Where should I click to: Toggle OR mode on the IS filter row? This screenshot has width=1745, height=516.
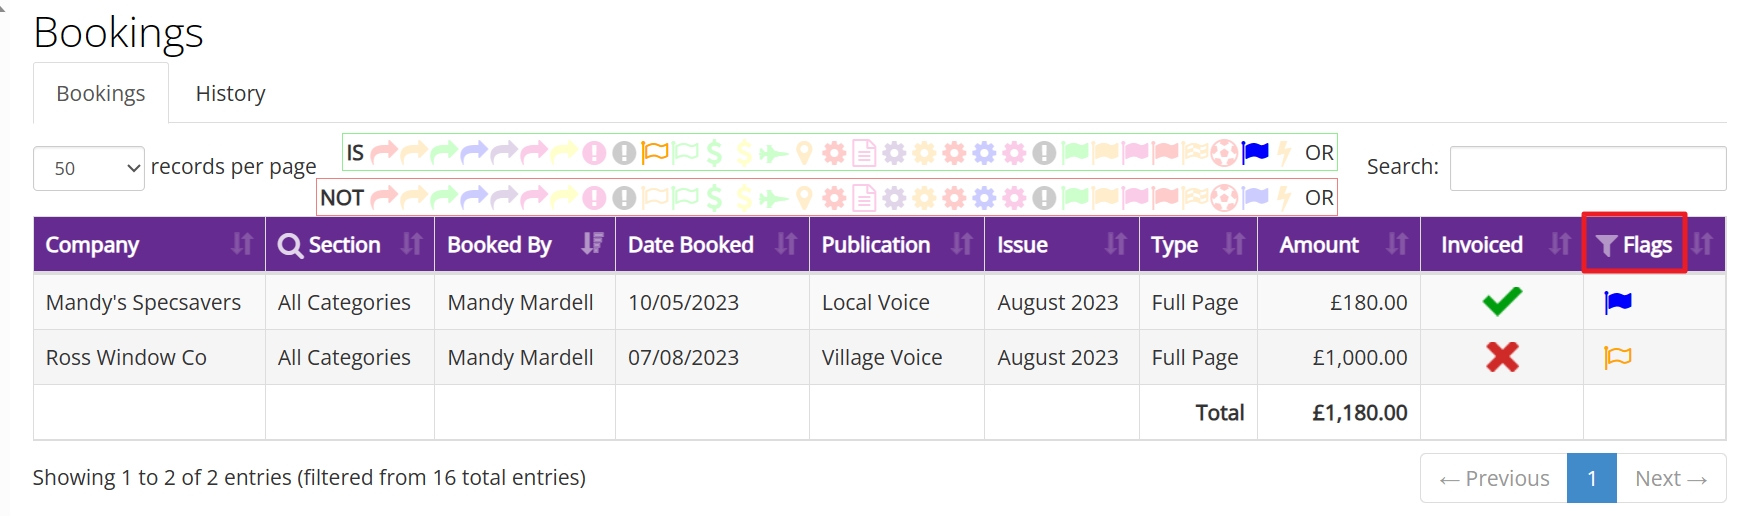[1319, 153]
